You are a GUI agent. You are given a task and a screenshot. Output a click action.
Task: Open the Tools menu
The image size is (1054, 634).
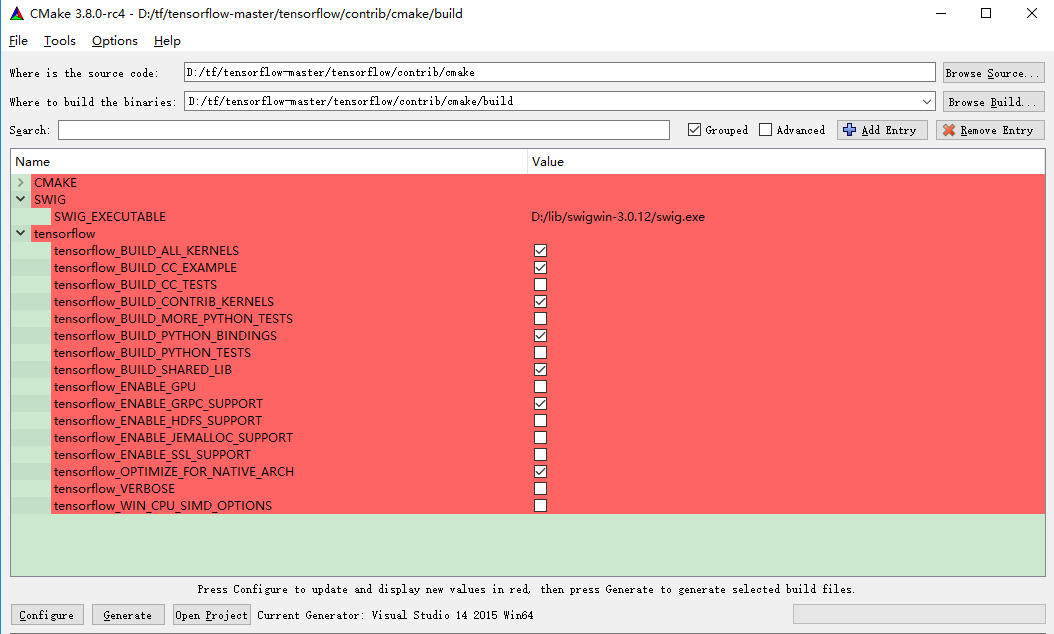pyautogui.click(x=60, y=41)
